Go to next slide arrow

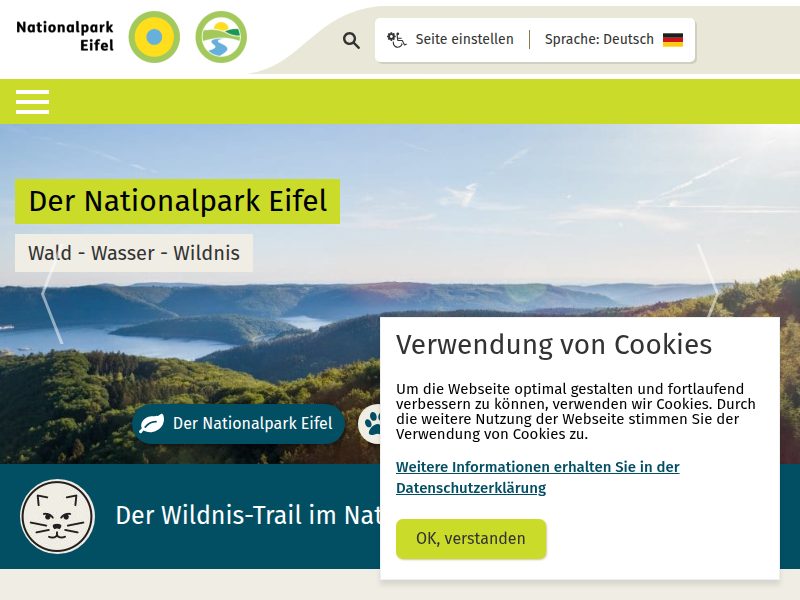(709, 281)
